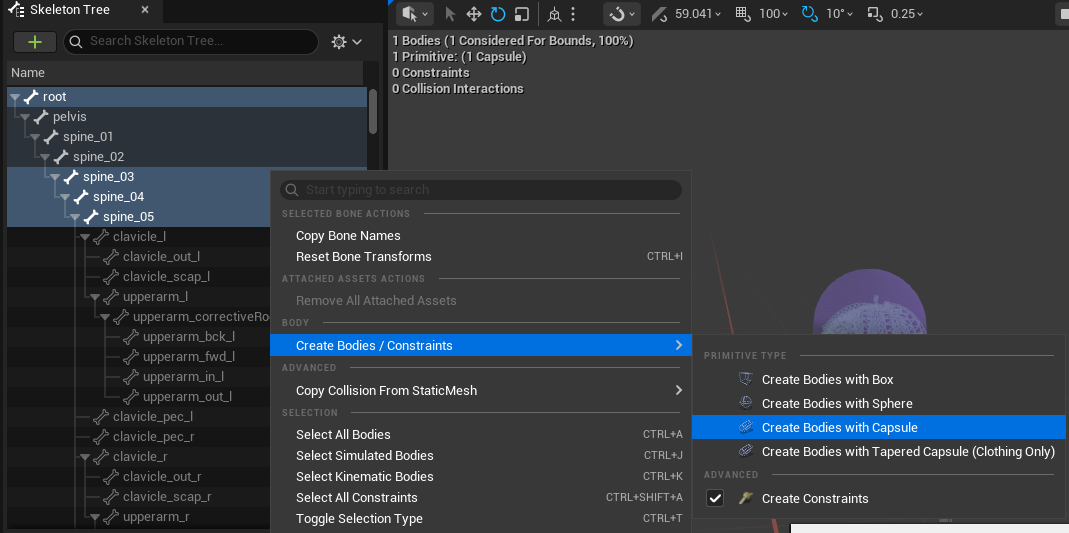Collapse the clavicle_r bone expander
Viewport: 1069px width, 533px height.
pyautogui.click(x=85, y=457)
